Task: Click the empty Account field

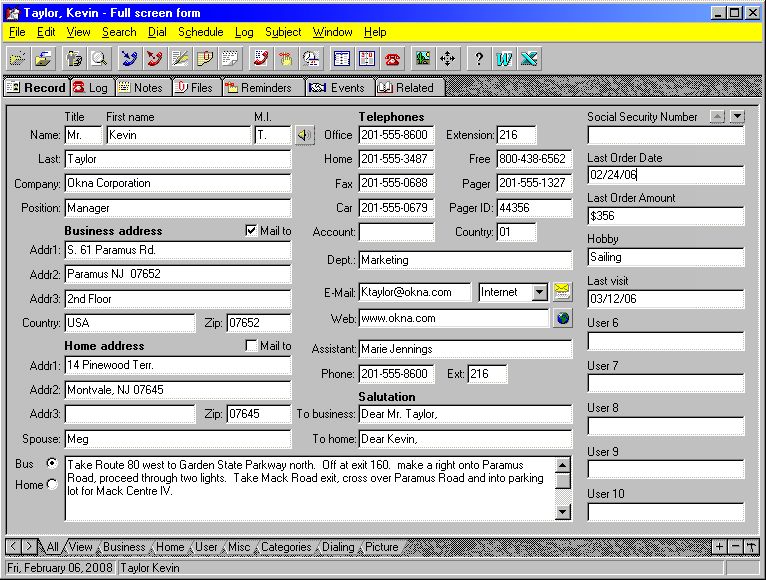Action: [x=396, y=232]
